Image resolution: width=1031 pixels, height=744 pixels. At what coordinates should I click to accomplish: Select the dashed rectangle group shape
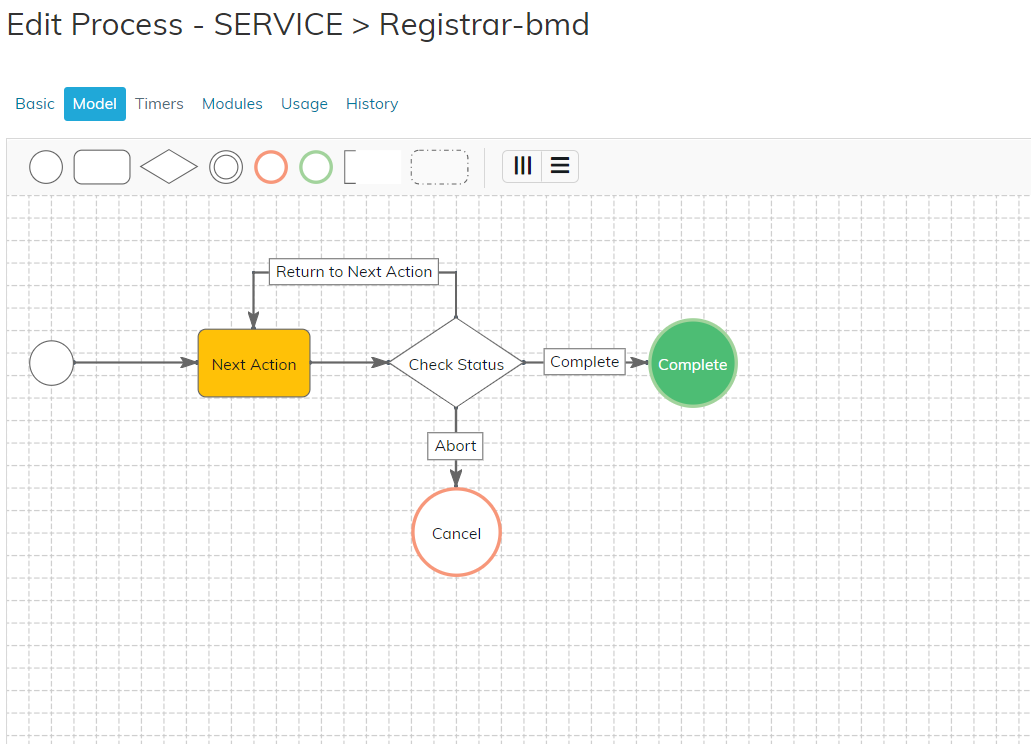[439, 167]
